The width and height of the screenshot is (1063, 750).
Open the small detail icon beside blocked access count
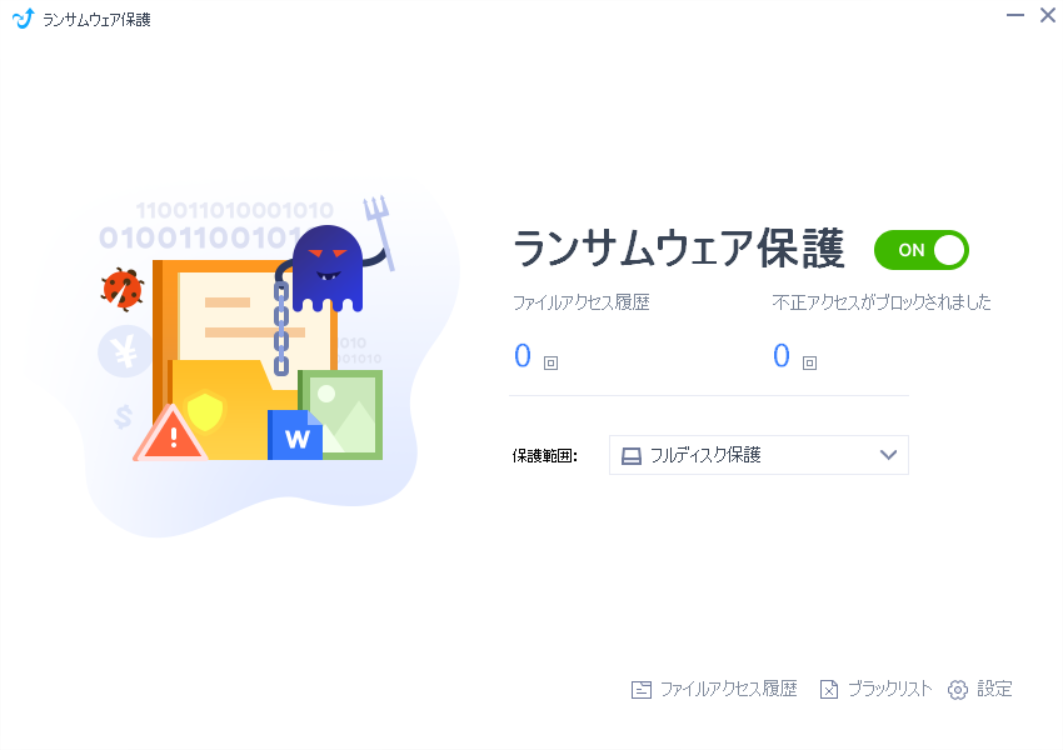click(809, 363)
